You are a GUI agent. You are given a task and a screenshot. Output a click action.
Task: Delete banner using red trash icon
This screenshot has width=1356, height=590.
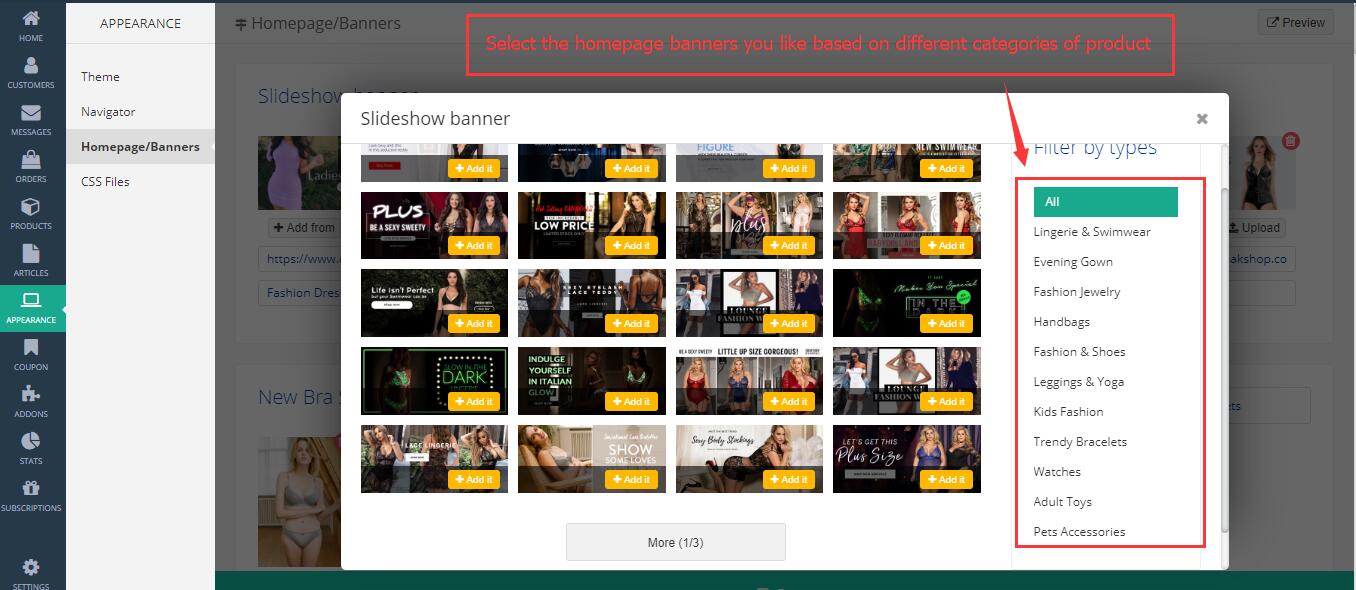(x=1290, y=141)
